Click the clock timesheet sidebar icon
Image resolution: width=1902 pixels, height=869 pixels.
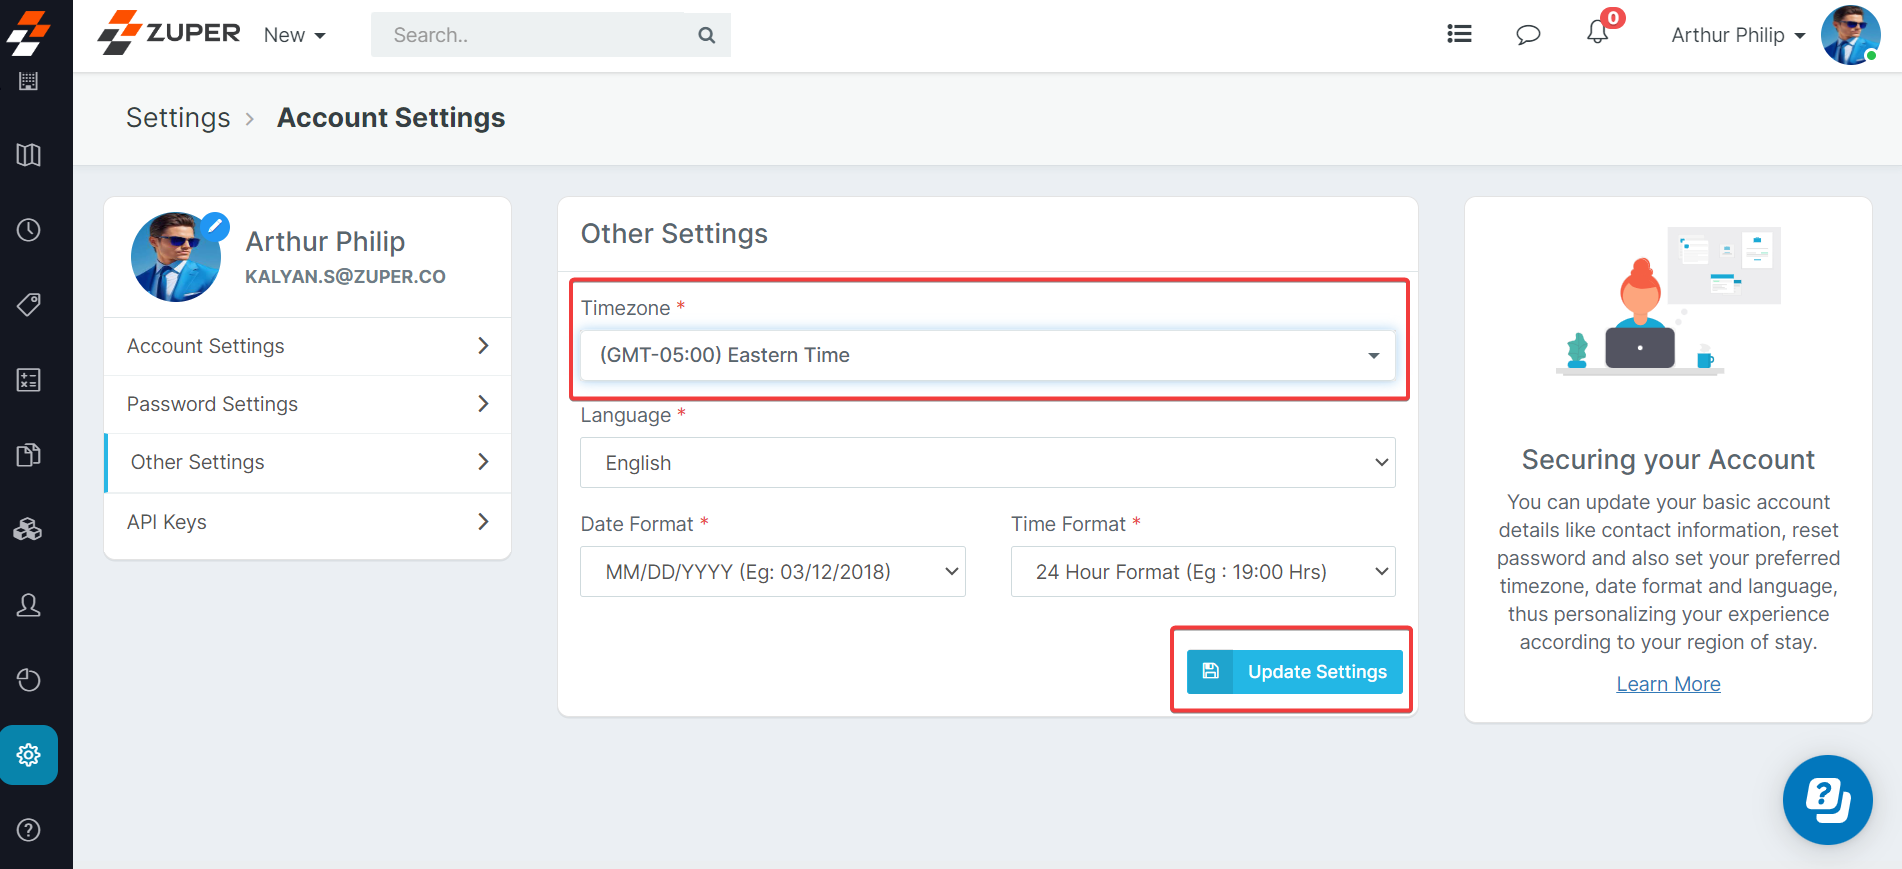coord(29,230)
